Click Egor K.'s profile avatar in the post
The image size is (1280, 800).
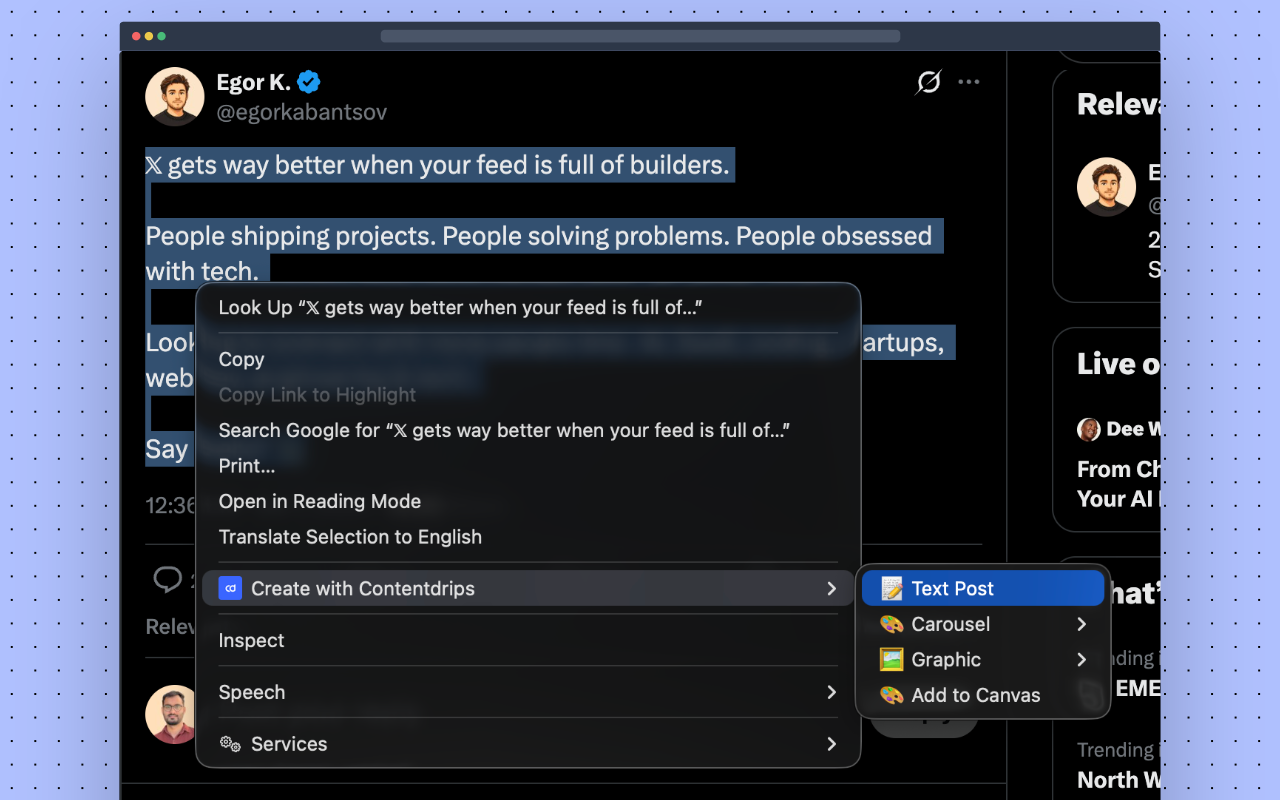tap(175, 97)
